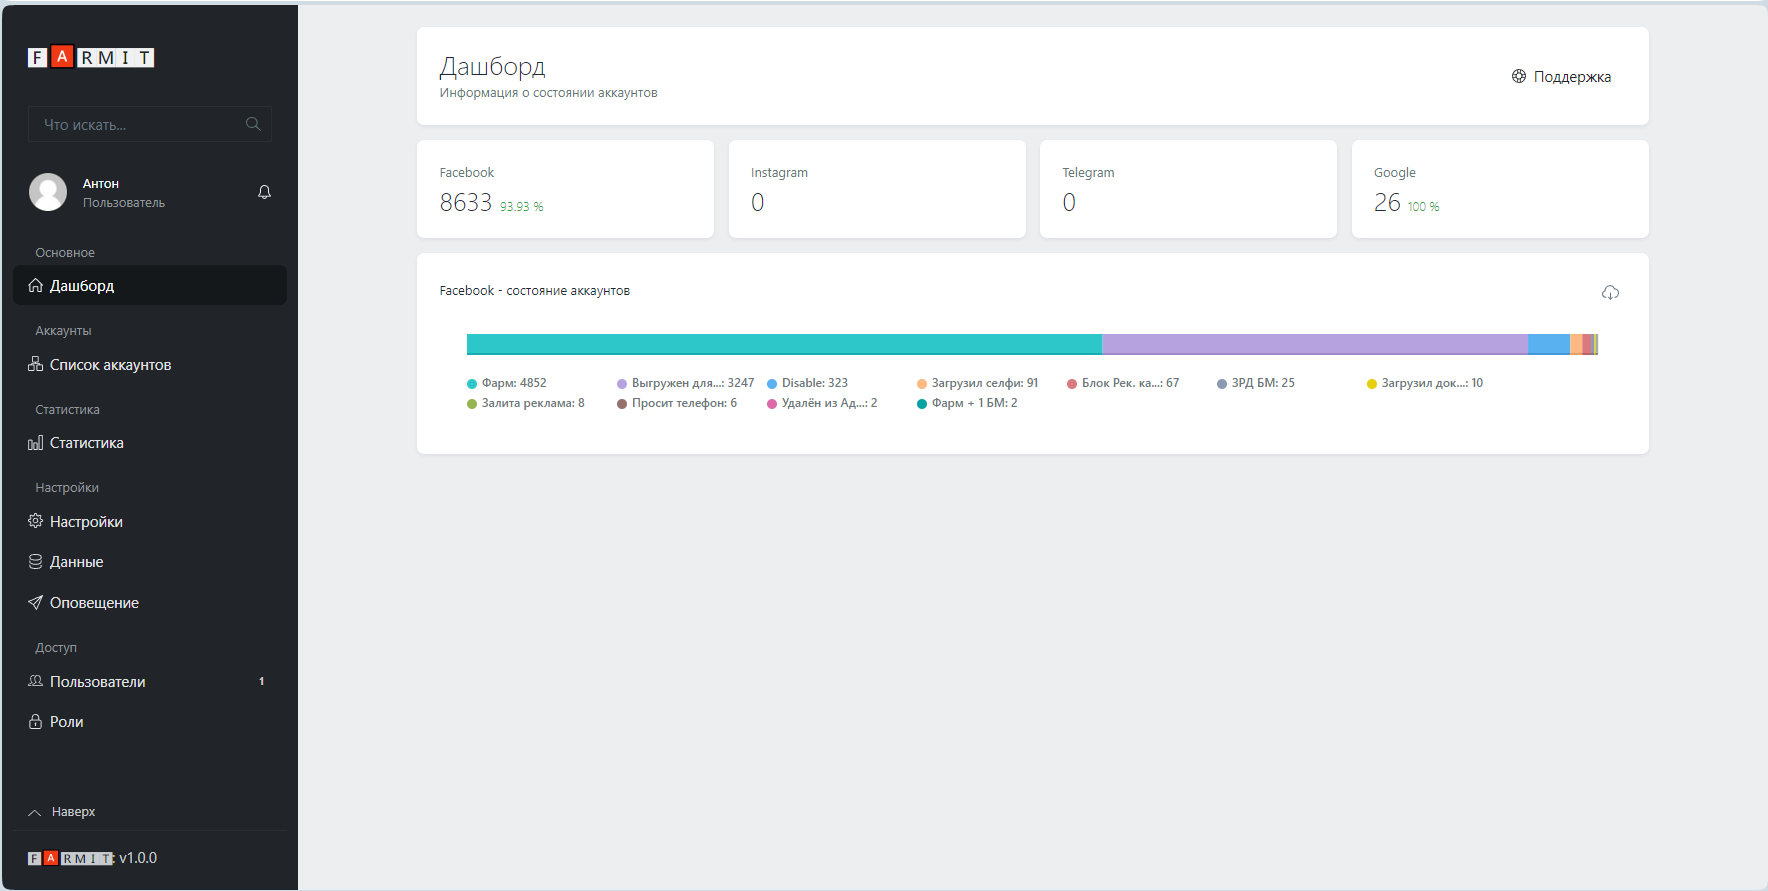This screenshot has height=891, width=1768.
Task: Click the teal Фарм bar segment
Action: 784,344
